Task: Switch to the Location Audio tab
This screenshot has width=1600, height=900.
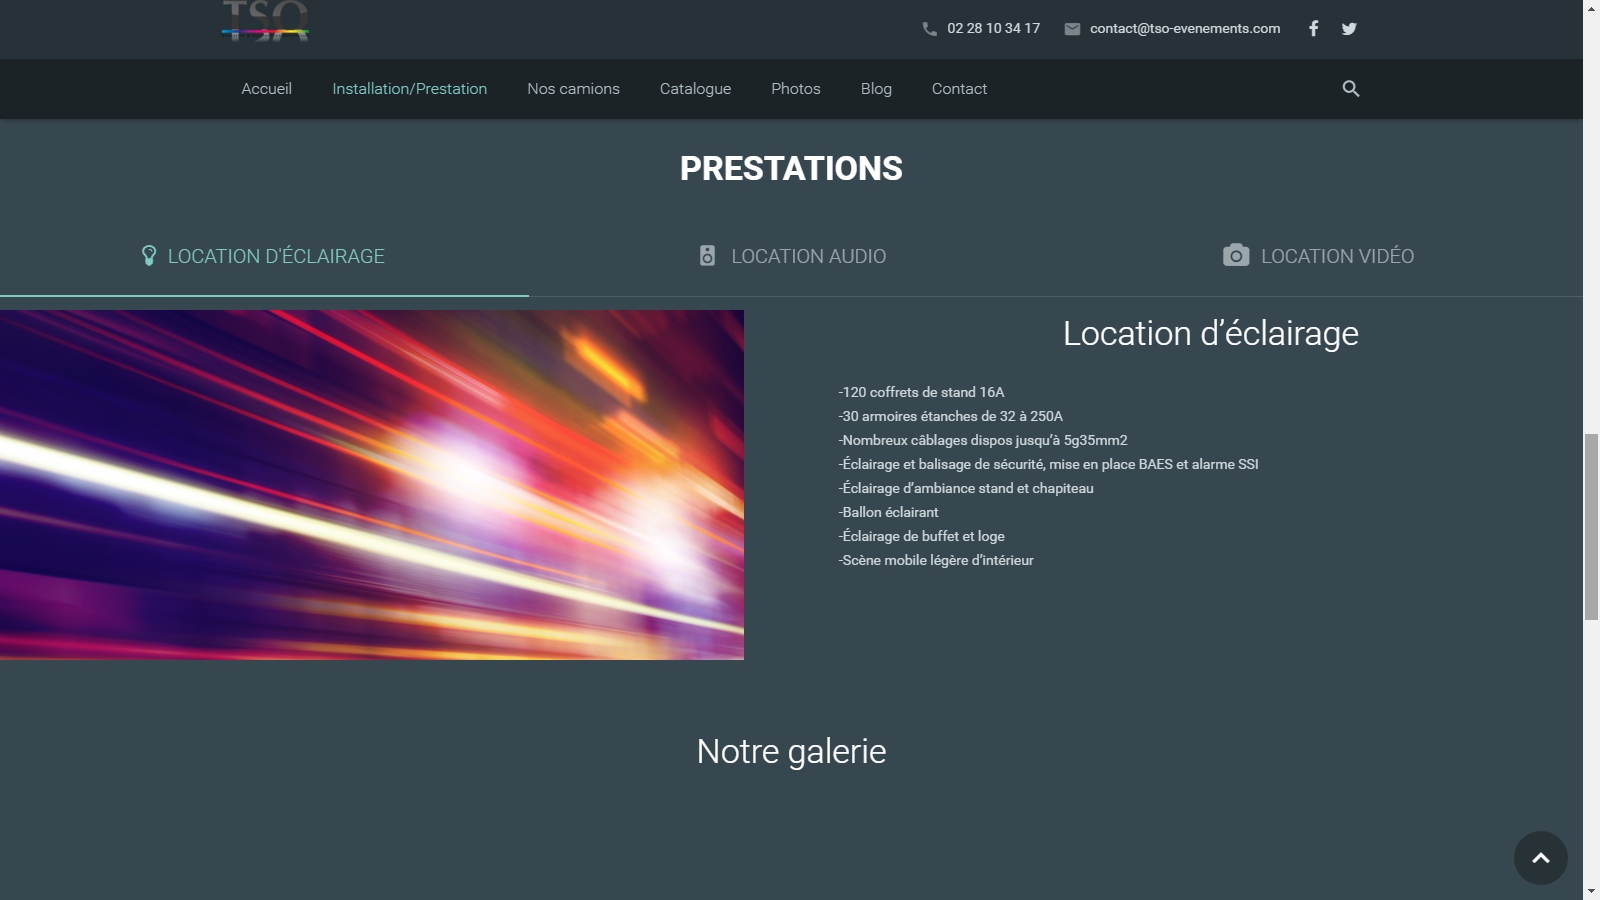Action: pyautogui.click(x=808, y=256)
